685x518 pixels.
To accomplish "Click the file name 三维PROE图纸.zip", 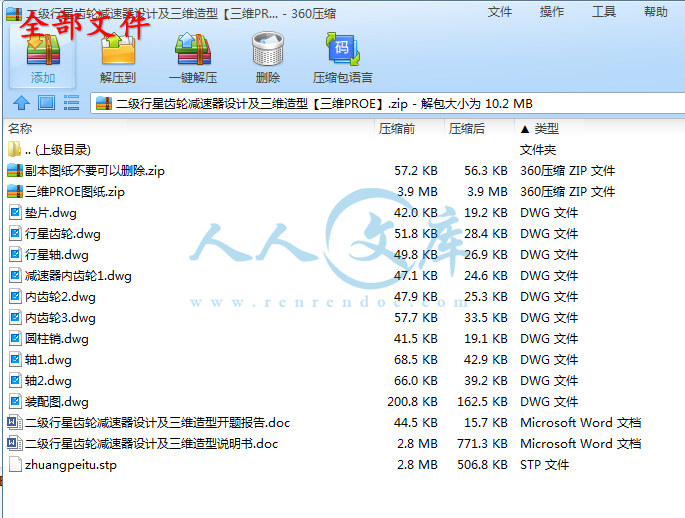I will coord(75,192).
